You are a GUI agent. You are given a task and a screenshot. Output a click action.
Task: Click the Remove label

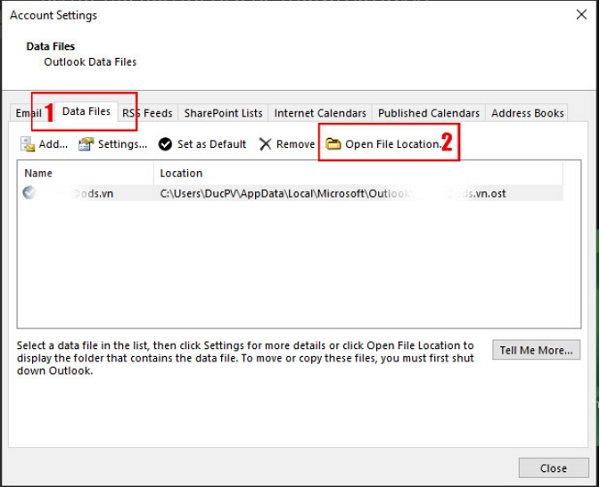click(295, 144)
